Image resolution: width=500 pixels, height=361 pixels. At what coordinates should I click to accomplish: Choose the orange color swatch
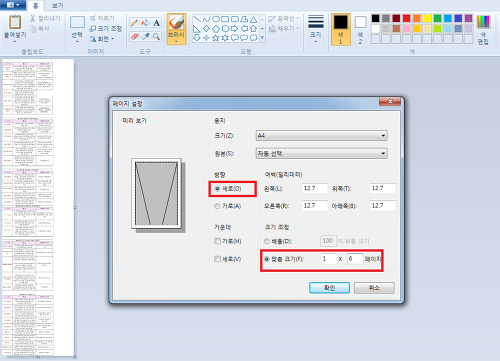417,18
